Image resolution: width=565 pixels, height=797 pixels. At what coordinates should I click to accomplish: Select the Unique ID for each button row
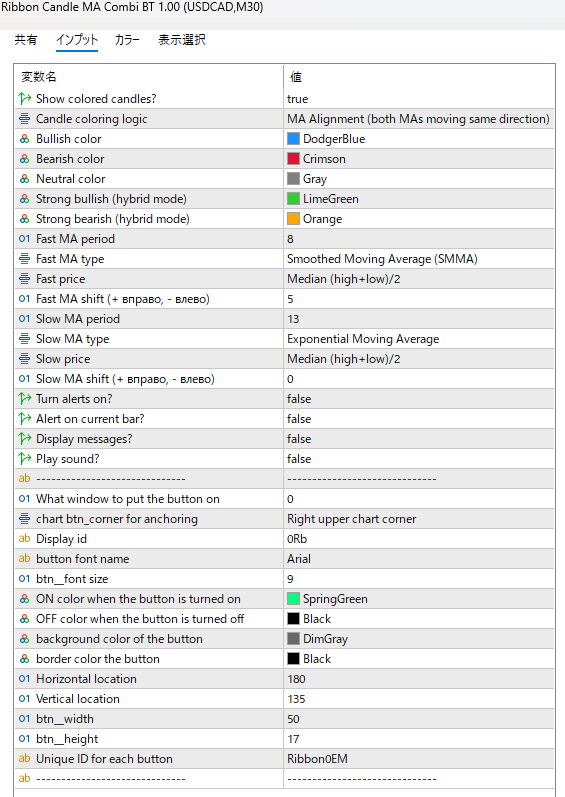coord(285,759)
